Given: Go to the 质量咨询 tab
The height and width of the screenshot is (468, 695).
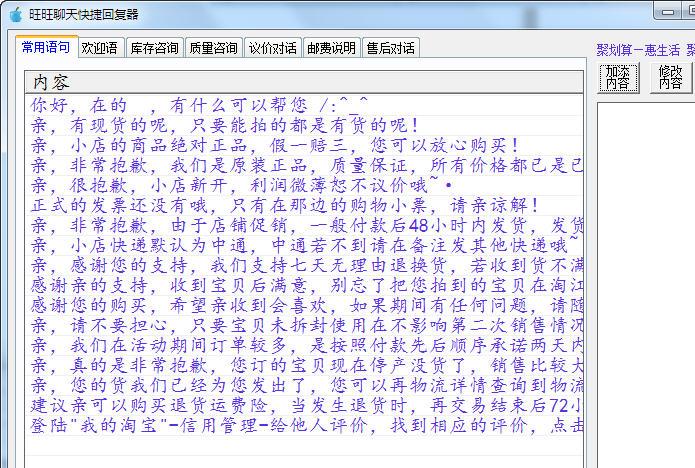Looking at the screenshot, I should (213, 48).
